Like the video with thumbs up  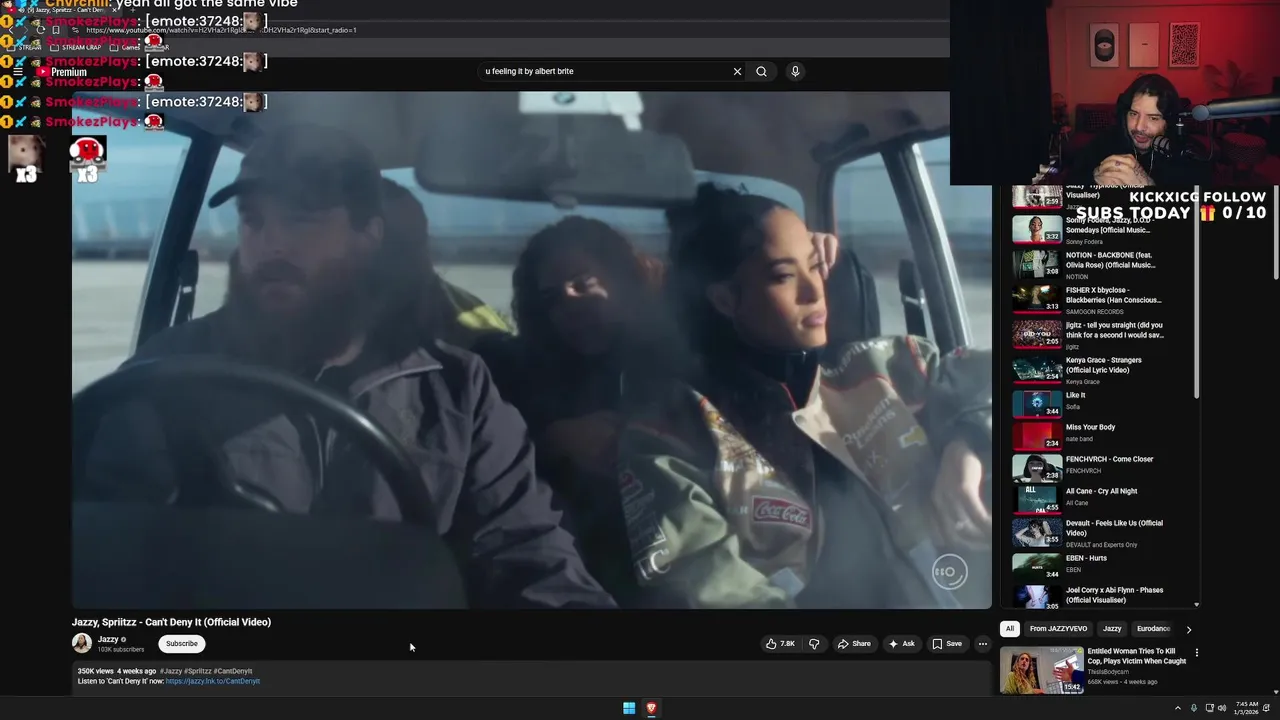781,644
